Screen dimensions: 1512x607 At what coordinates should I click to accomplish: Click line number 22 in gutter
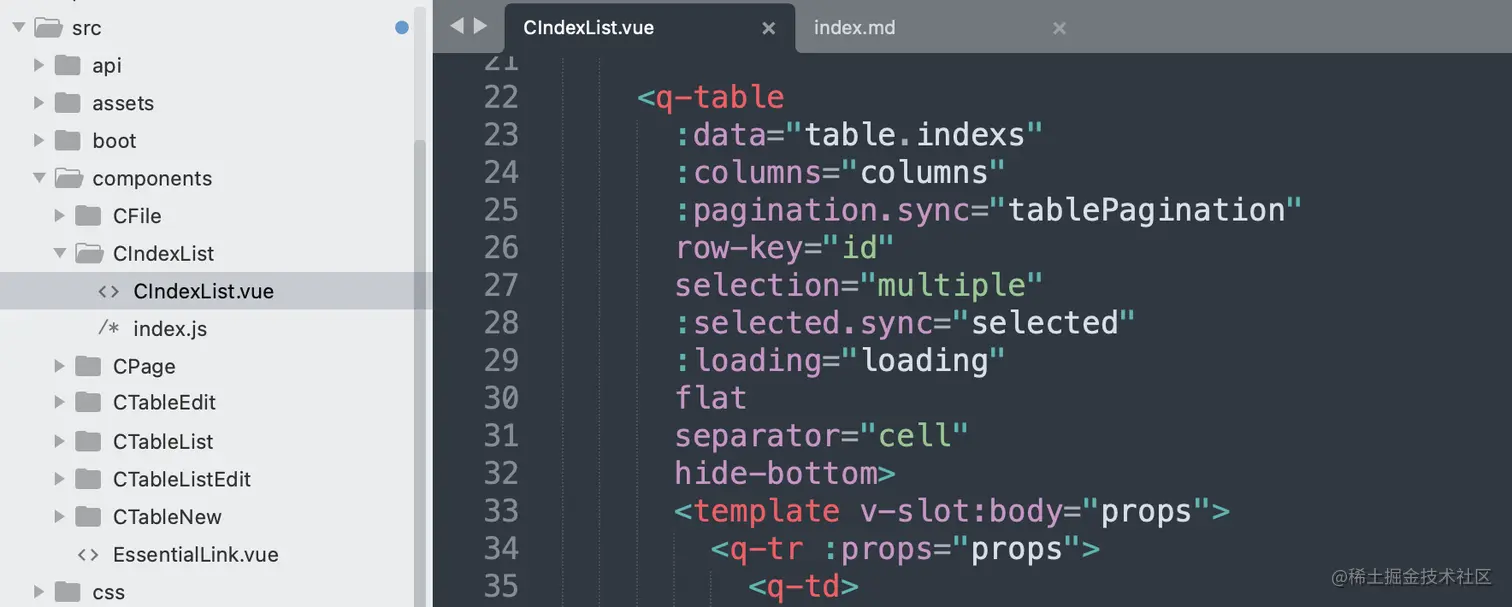pyautogui.click(x=501, y=97)
